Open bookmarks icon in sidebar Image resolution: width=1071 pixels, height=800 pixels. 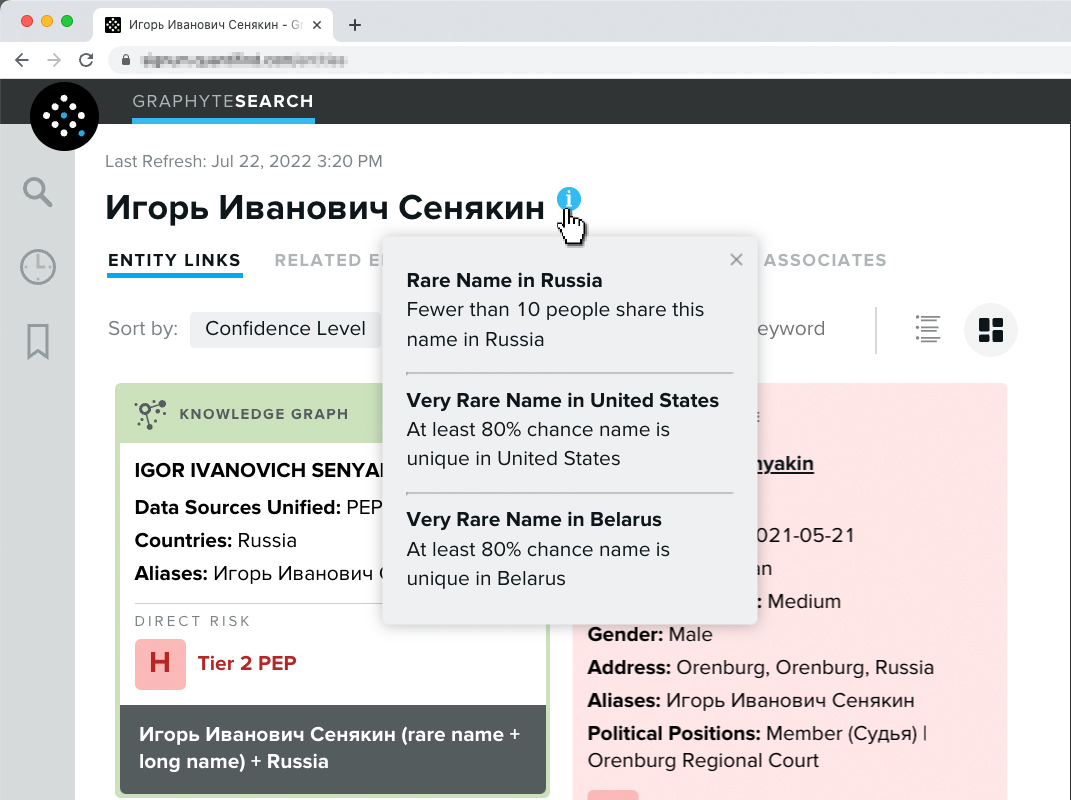pos(38,342)
